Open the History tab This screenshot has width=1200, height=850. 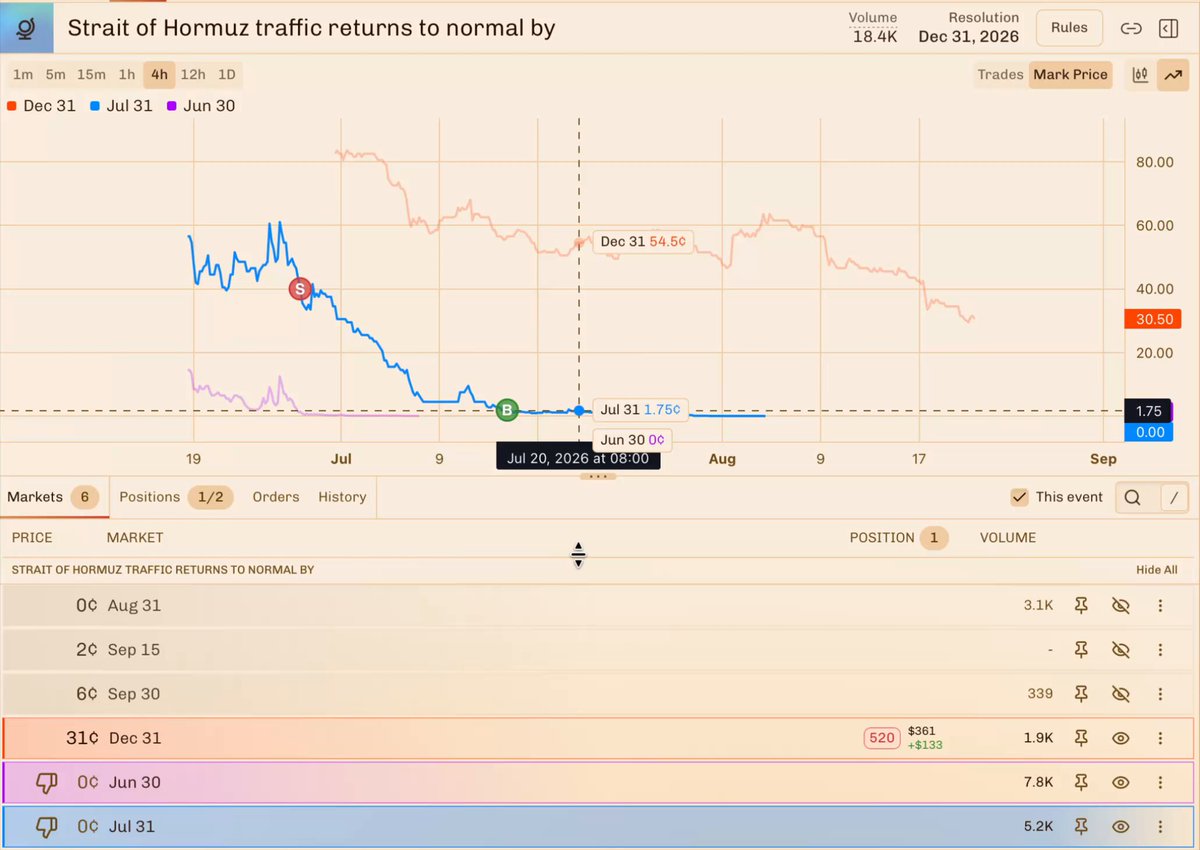342,497
